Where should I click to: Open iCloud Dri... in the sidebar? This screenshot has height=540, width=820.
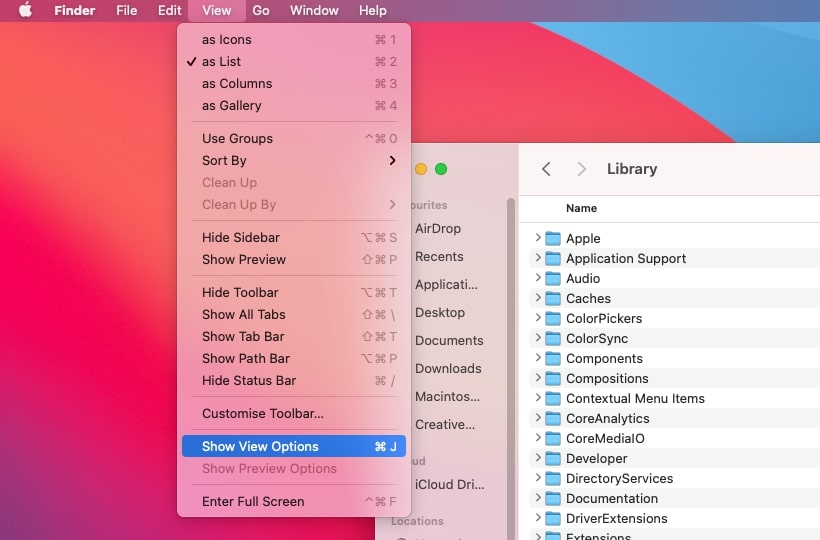449,485
